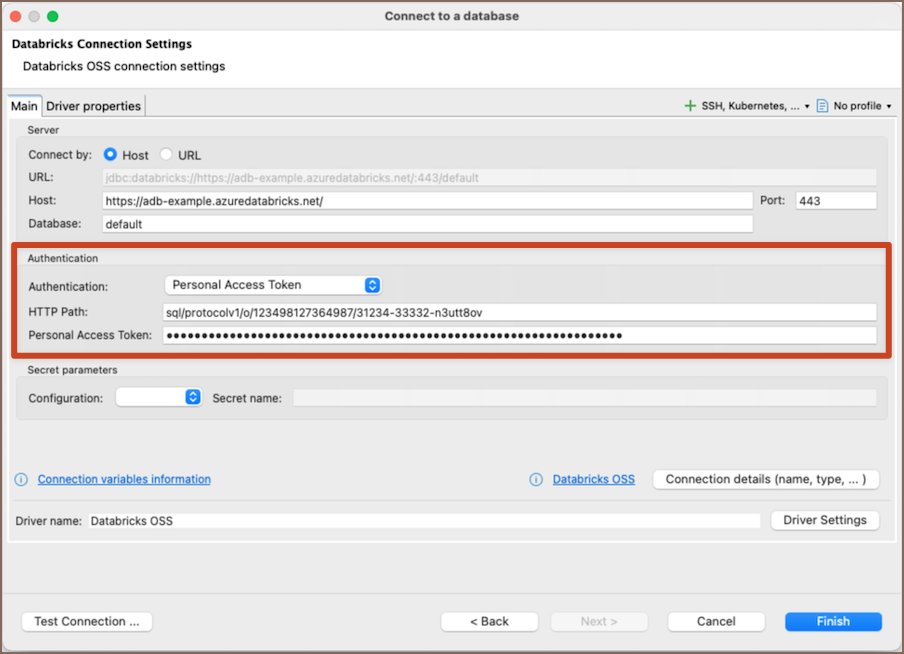This screenshot has height=654, width=904.
Task: Open the Driver Settings dialog
Action: pyautogui.click(x=825, y=520)
